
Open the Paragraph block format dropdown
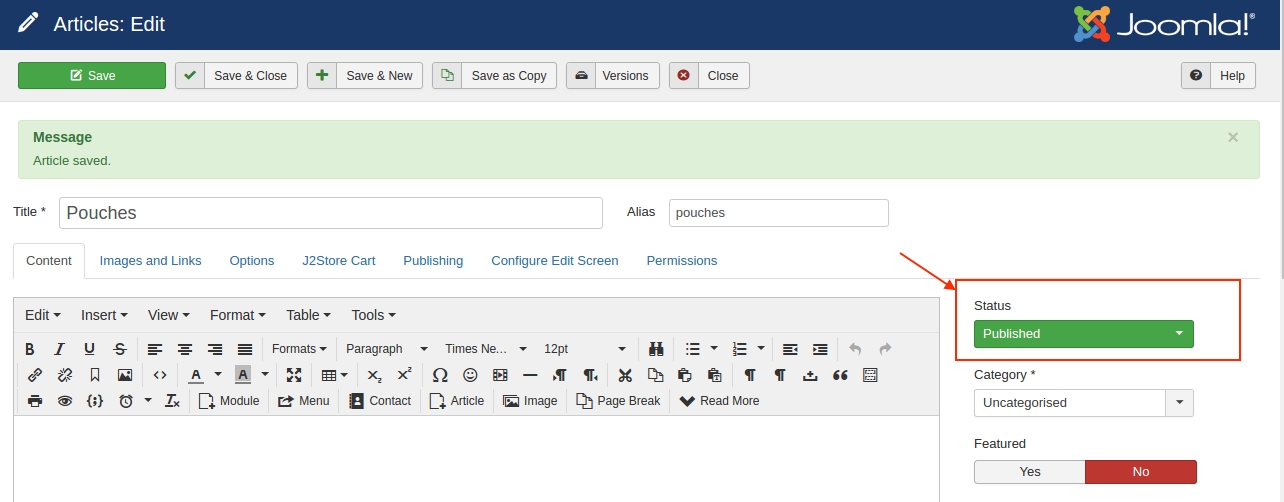pos(386,349)
